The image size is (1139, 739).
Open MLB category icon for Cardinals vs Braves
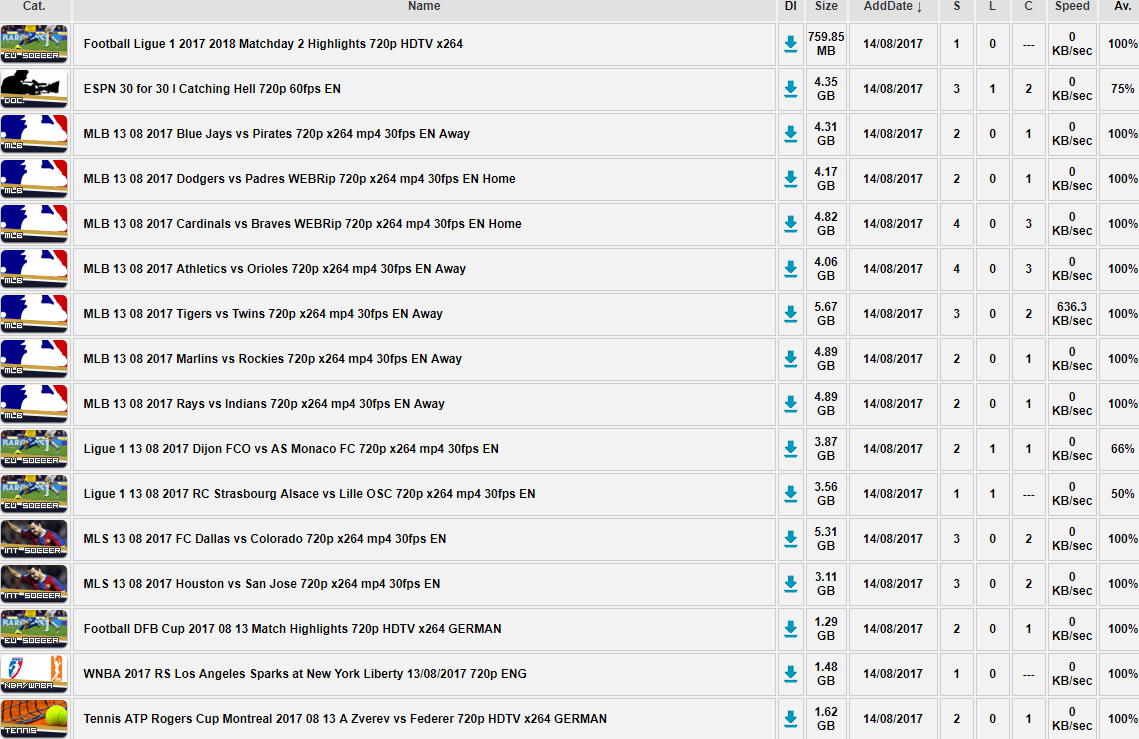point(34,224)
